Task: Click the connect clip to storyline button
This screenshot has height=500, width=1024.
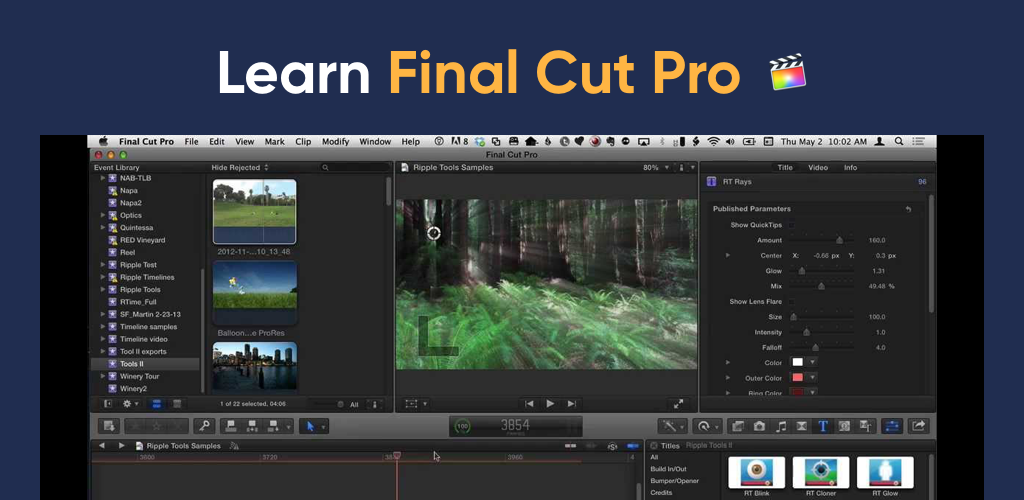Action: (231, 426)
